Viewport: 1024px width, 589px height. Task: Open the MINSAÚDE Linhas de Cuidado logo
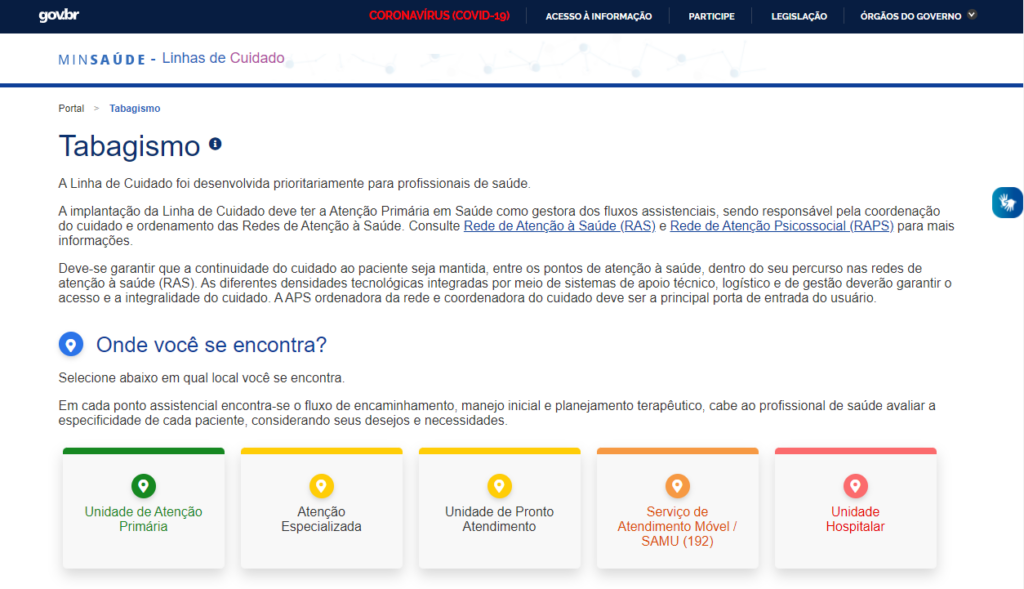(171, 58)
